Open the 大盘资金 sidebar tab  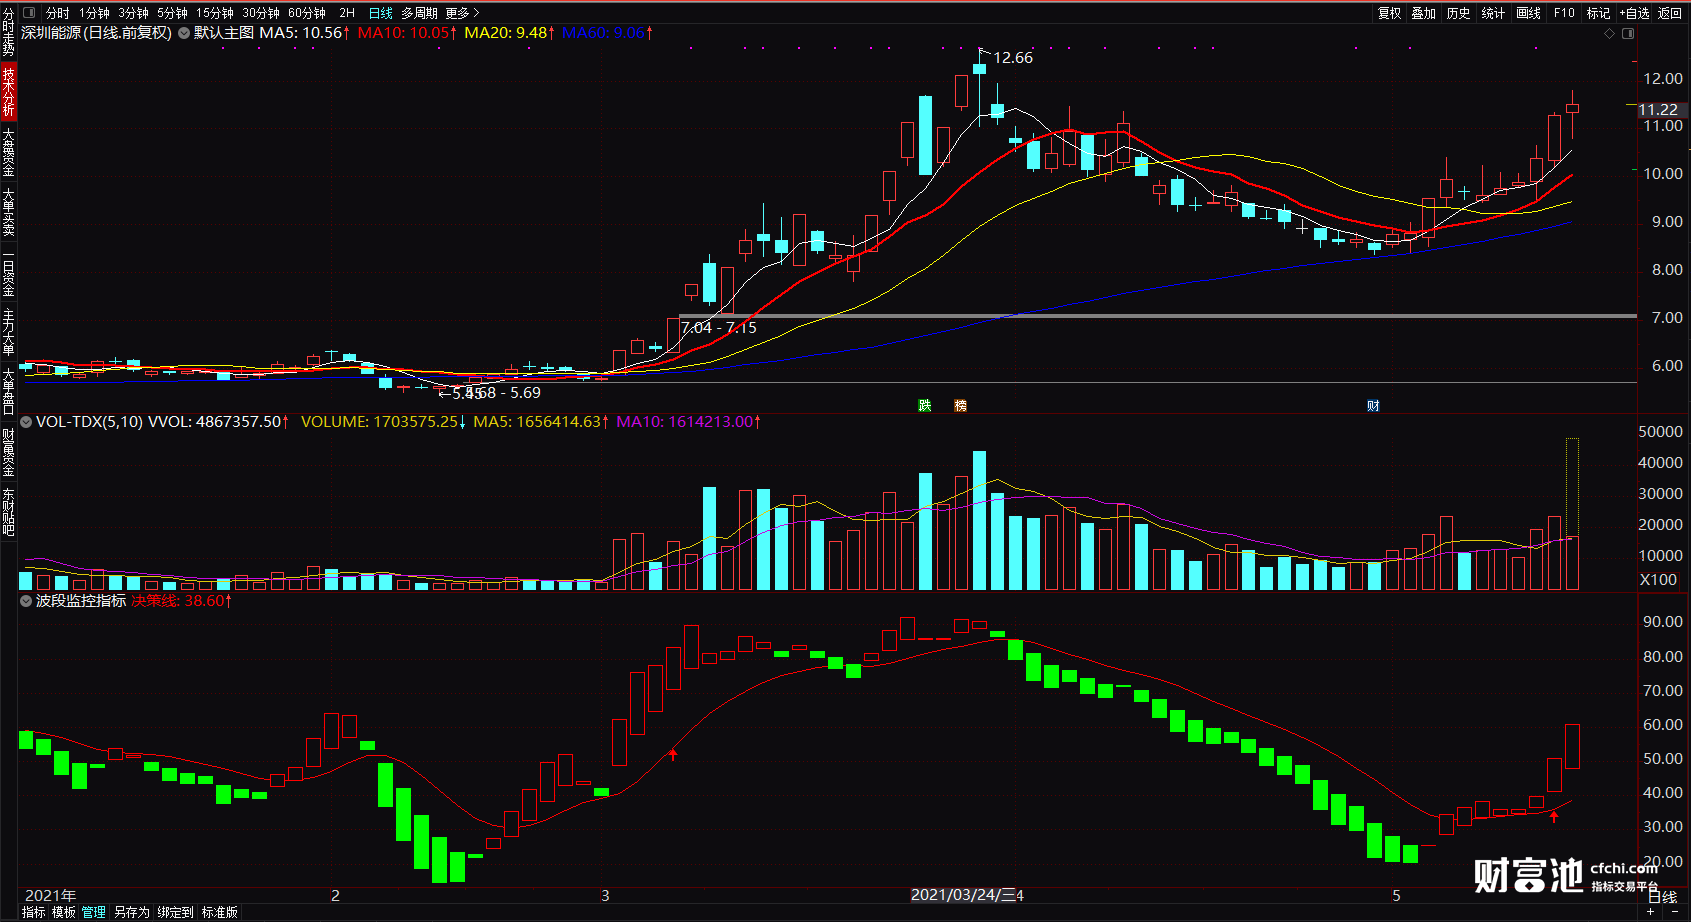pyautogui.click(x=8, y=152)
